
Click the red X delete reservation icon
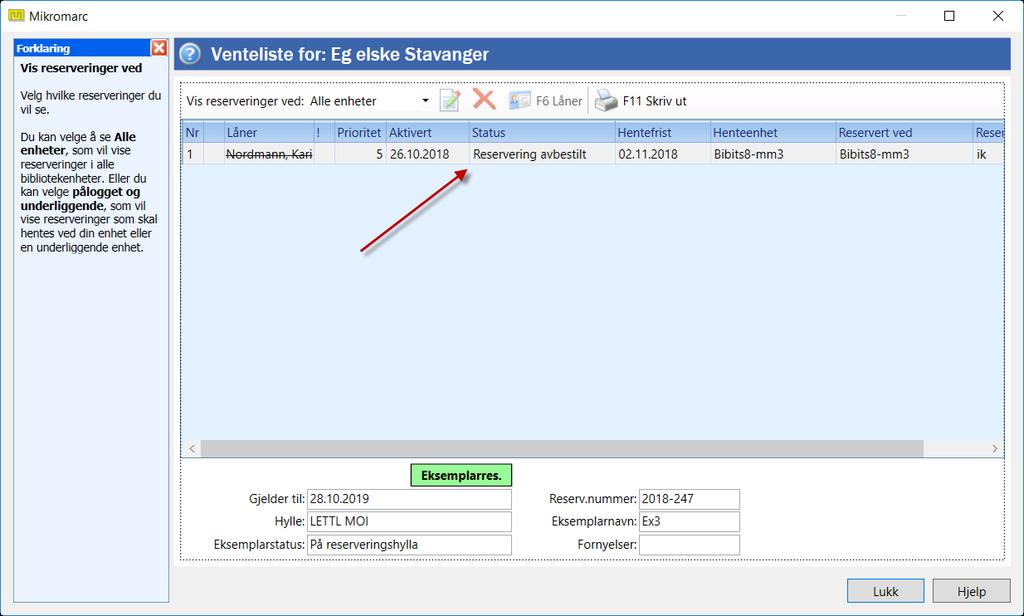(484, 100)
